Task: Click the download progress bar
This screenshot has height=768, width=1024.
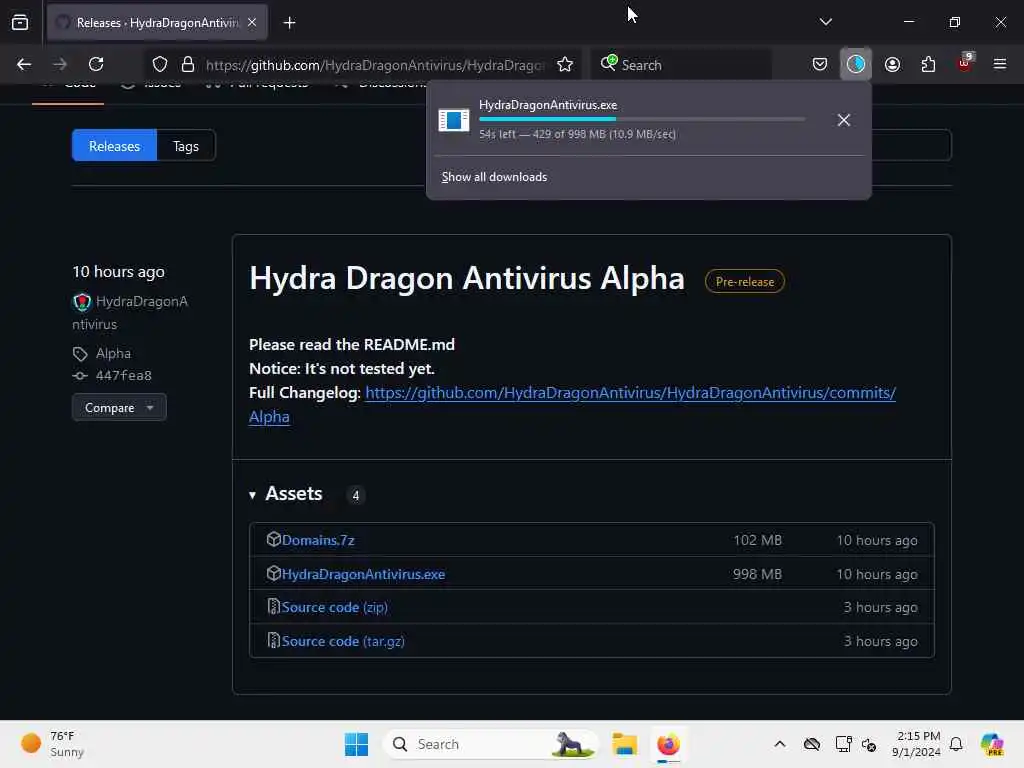Action: (642, 120)
